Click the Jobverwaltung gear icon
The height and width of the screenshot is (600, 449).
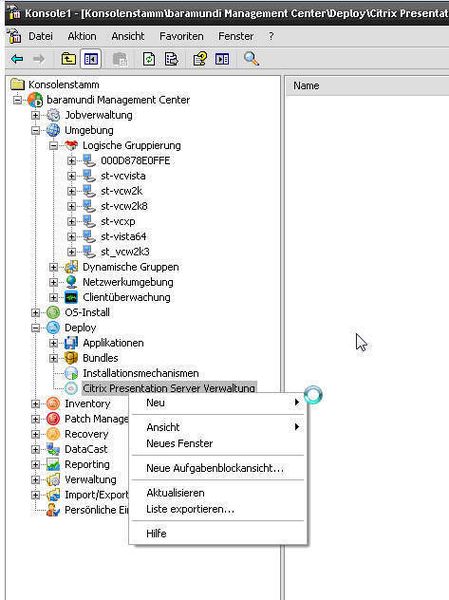point(53,115)
